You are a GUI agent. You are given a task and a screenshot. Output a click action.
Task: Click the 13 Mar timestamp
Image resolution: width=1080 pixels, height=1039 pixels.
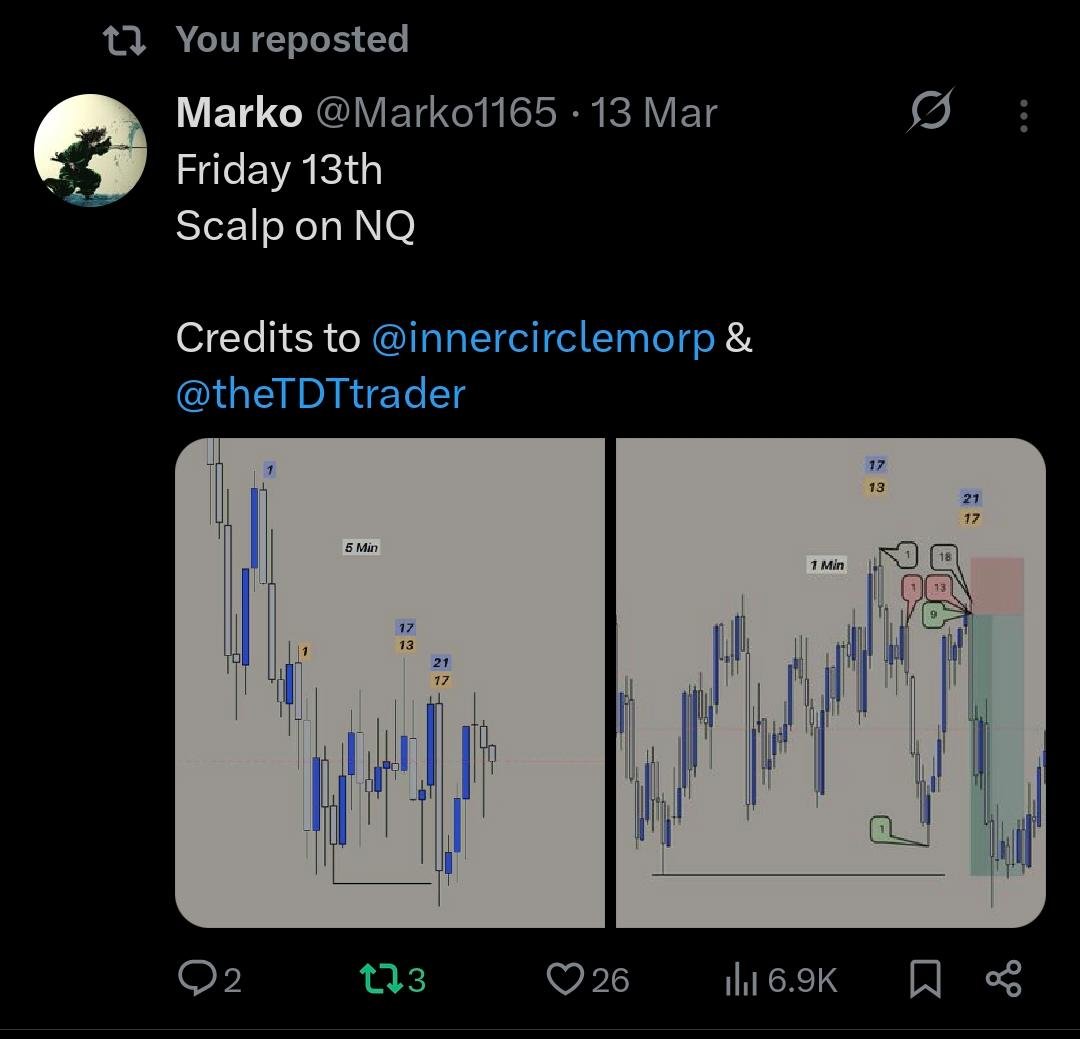point(654,113)
